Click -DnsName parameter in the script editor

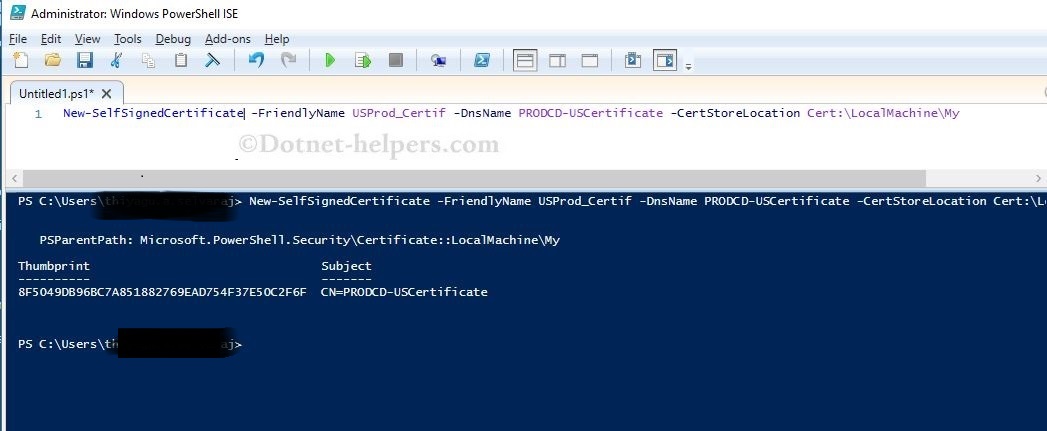click(482, 113)
